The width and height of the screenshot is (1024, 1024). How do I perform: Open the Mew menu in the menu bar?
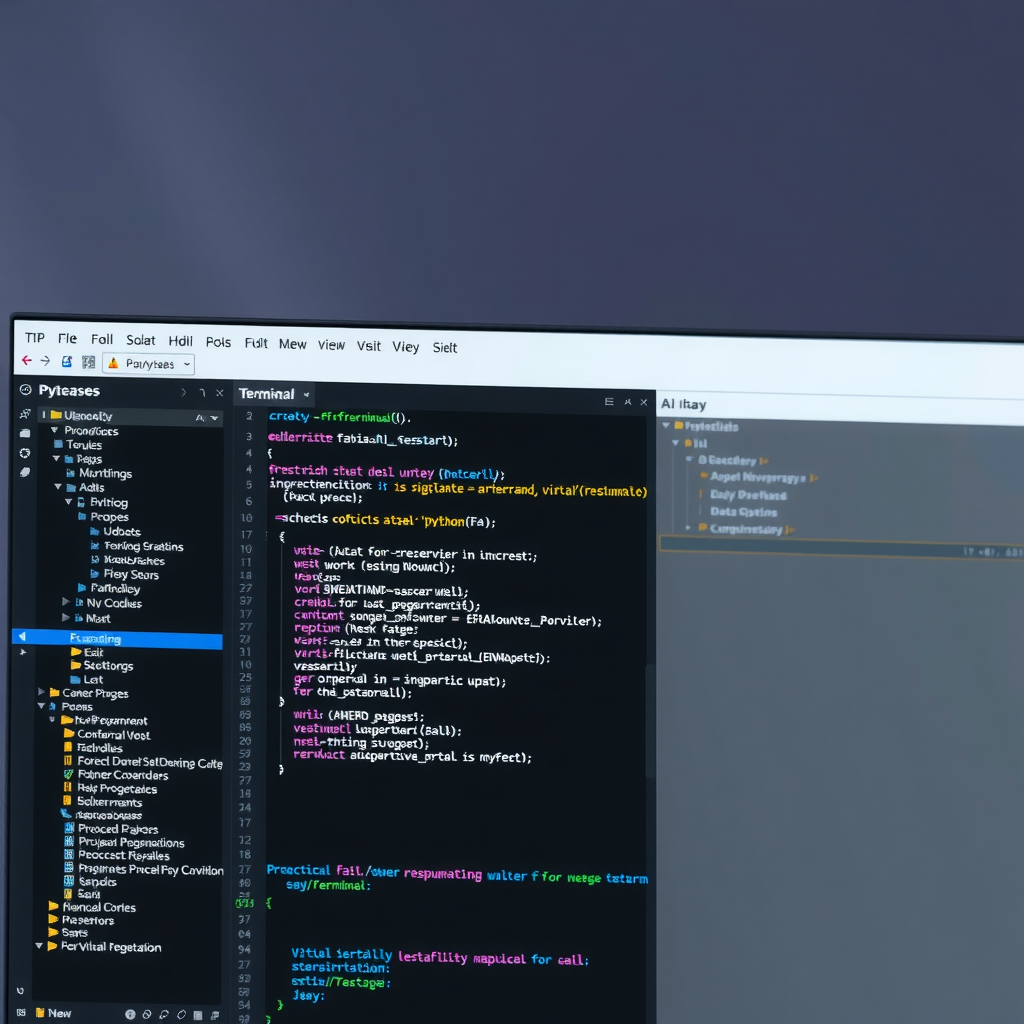coord(292,343)
